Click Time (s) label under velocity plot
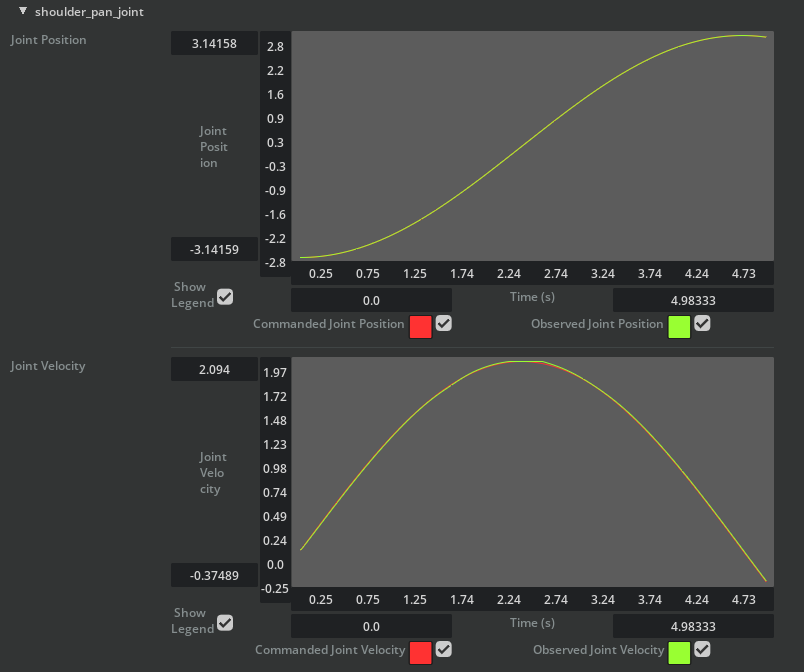This screenshot has width=804, height=672. coord(532,623)
